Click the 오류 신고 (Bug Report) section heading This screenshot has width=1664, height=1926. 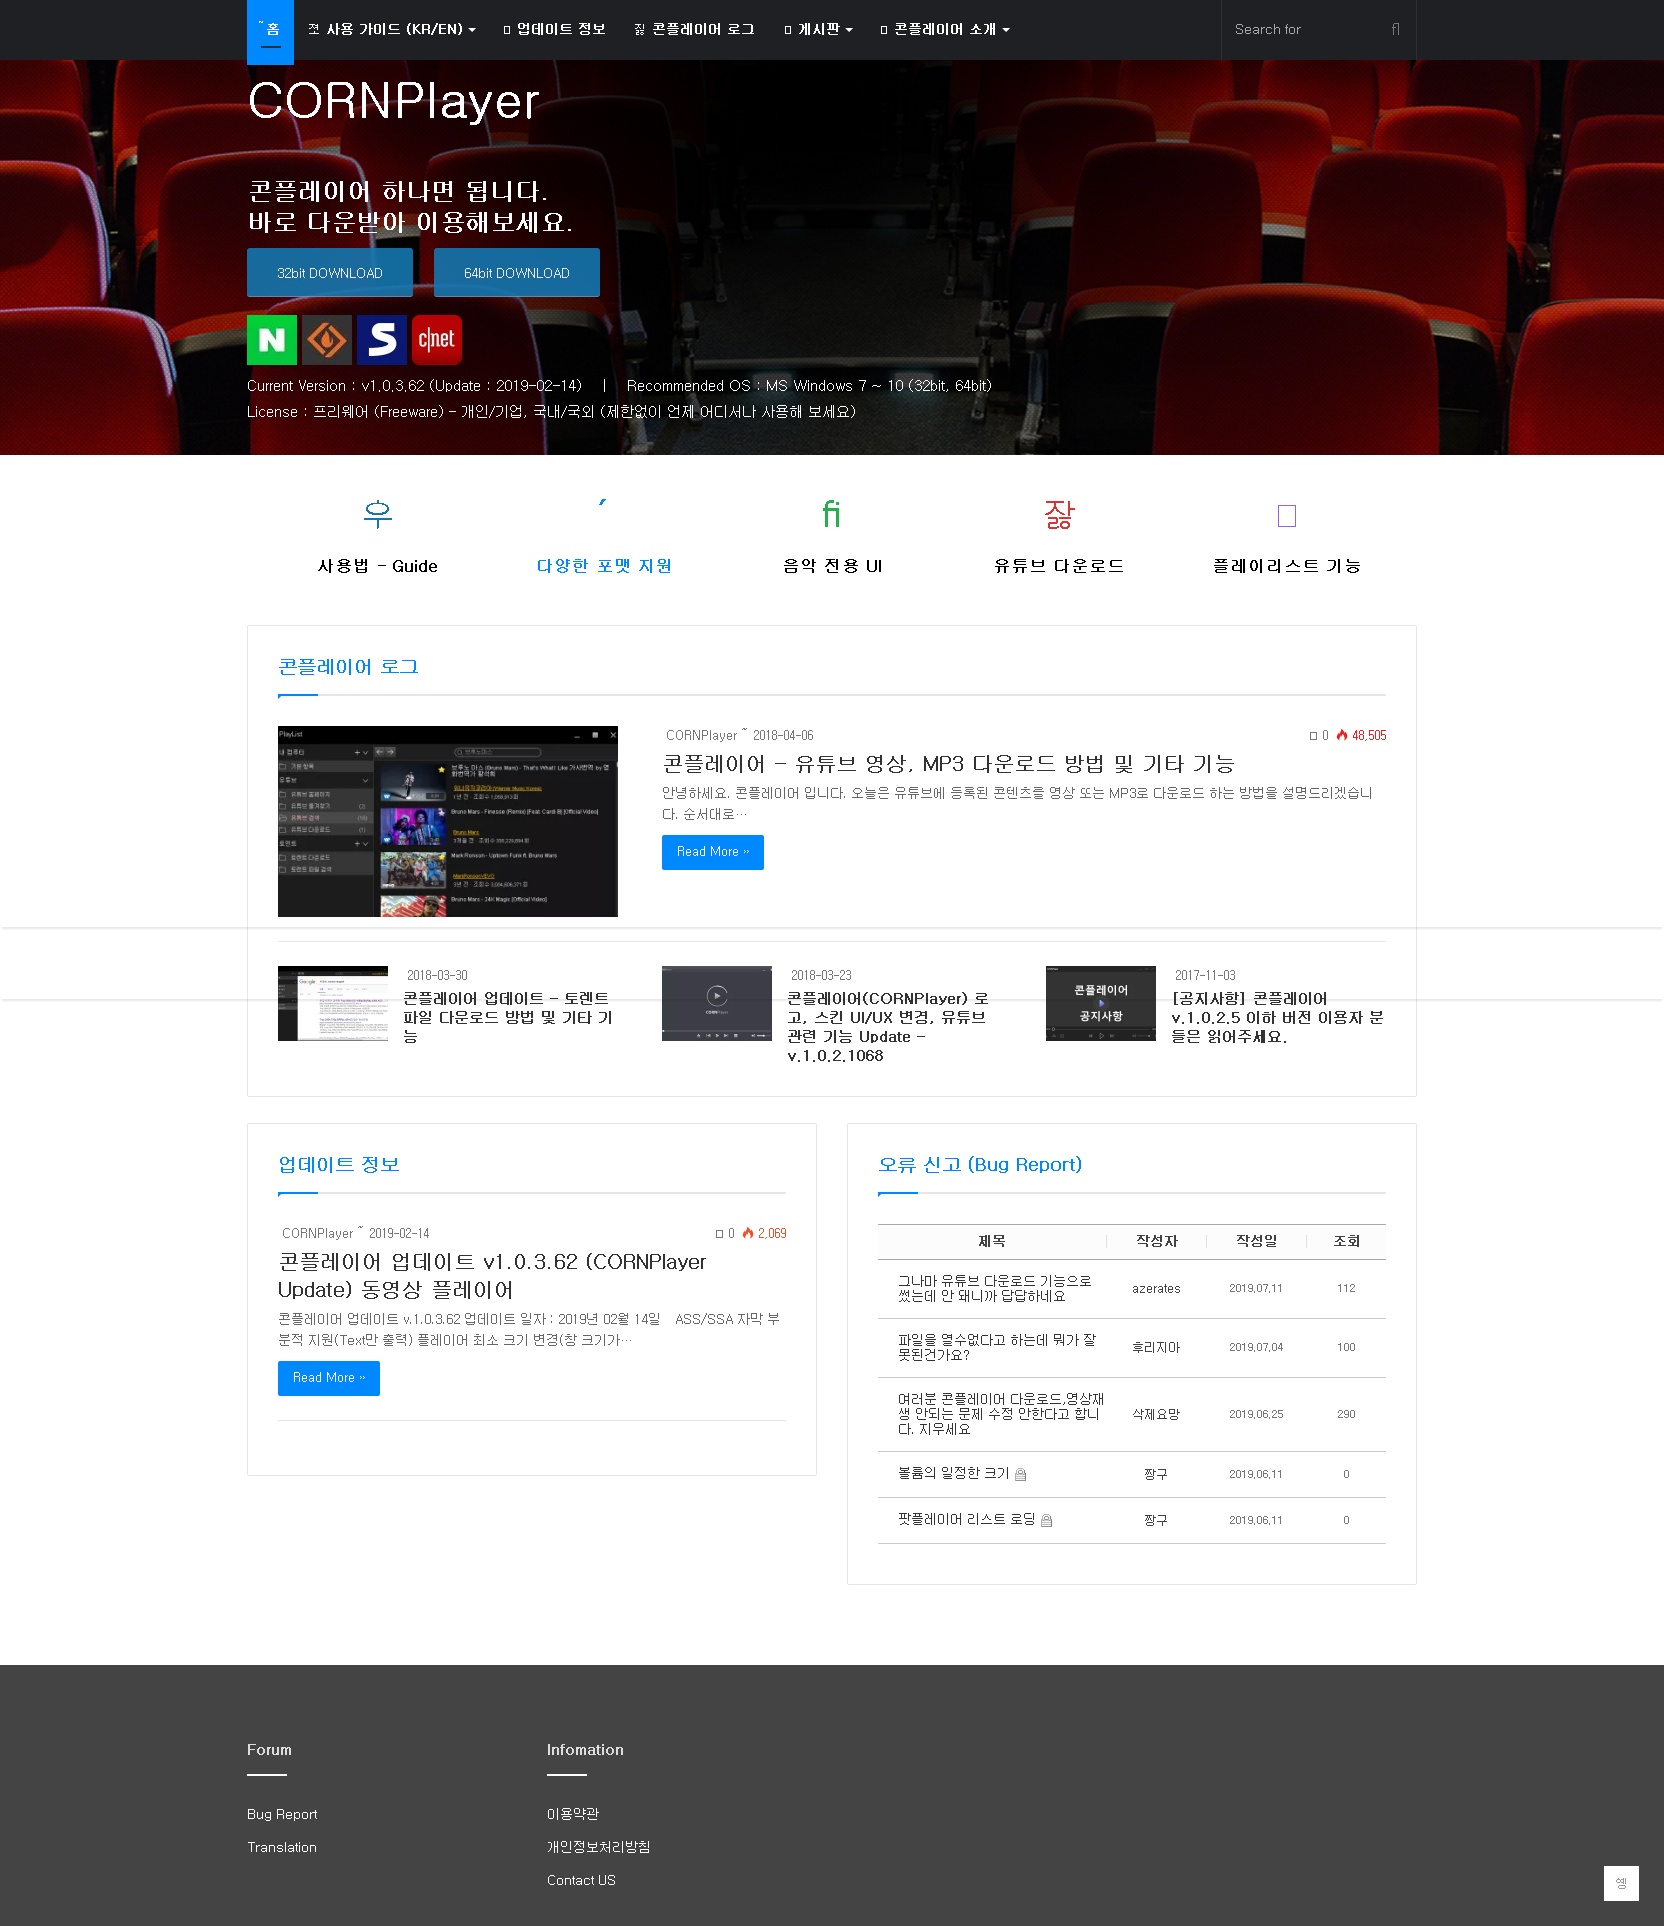click(980, 1165)
